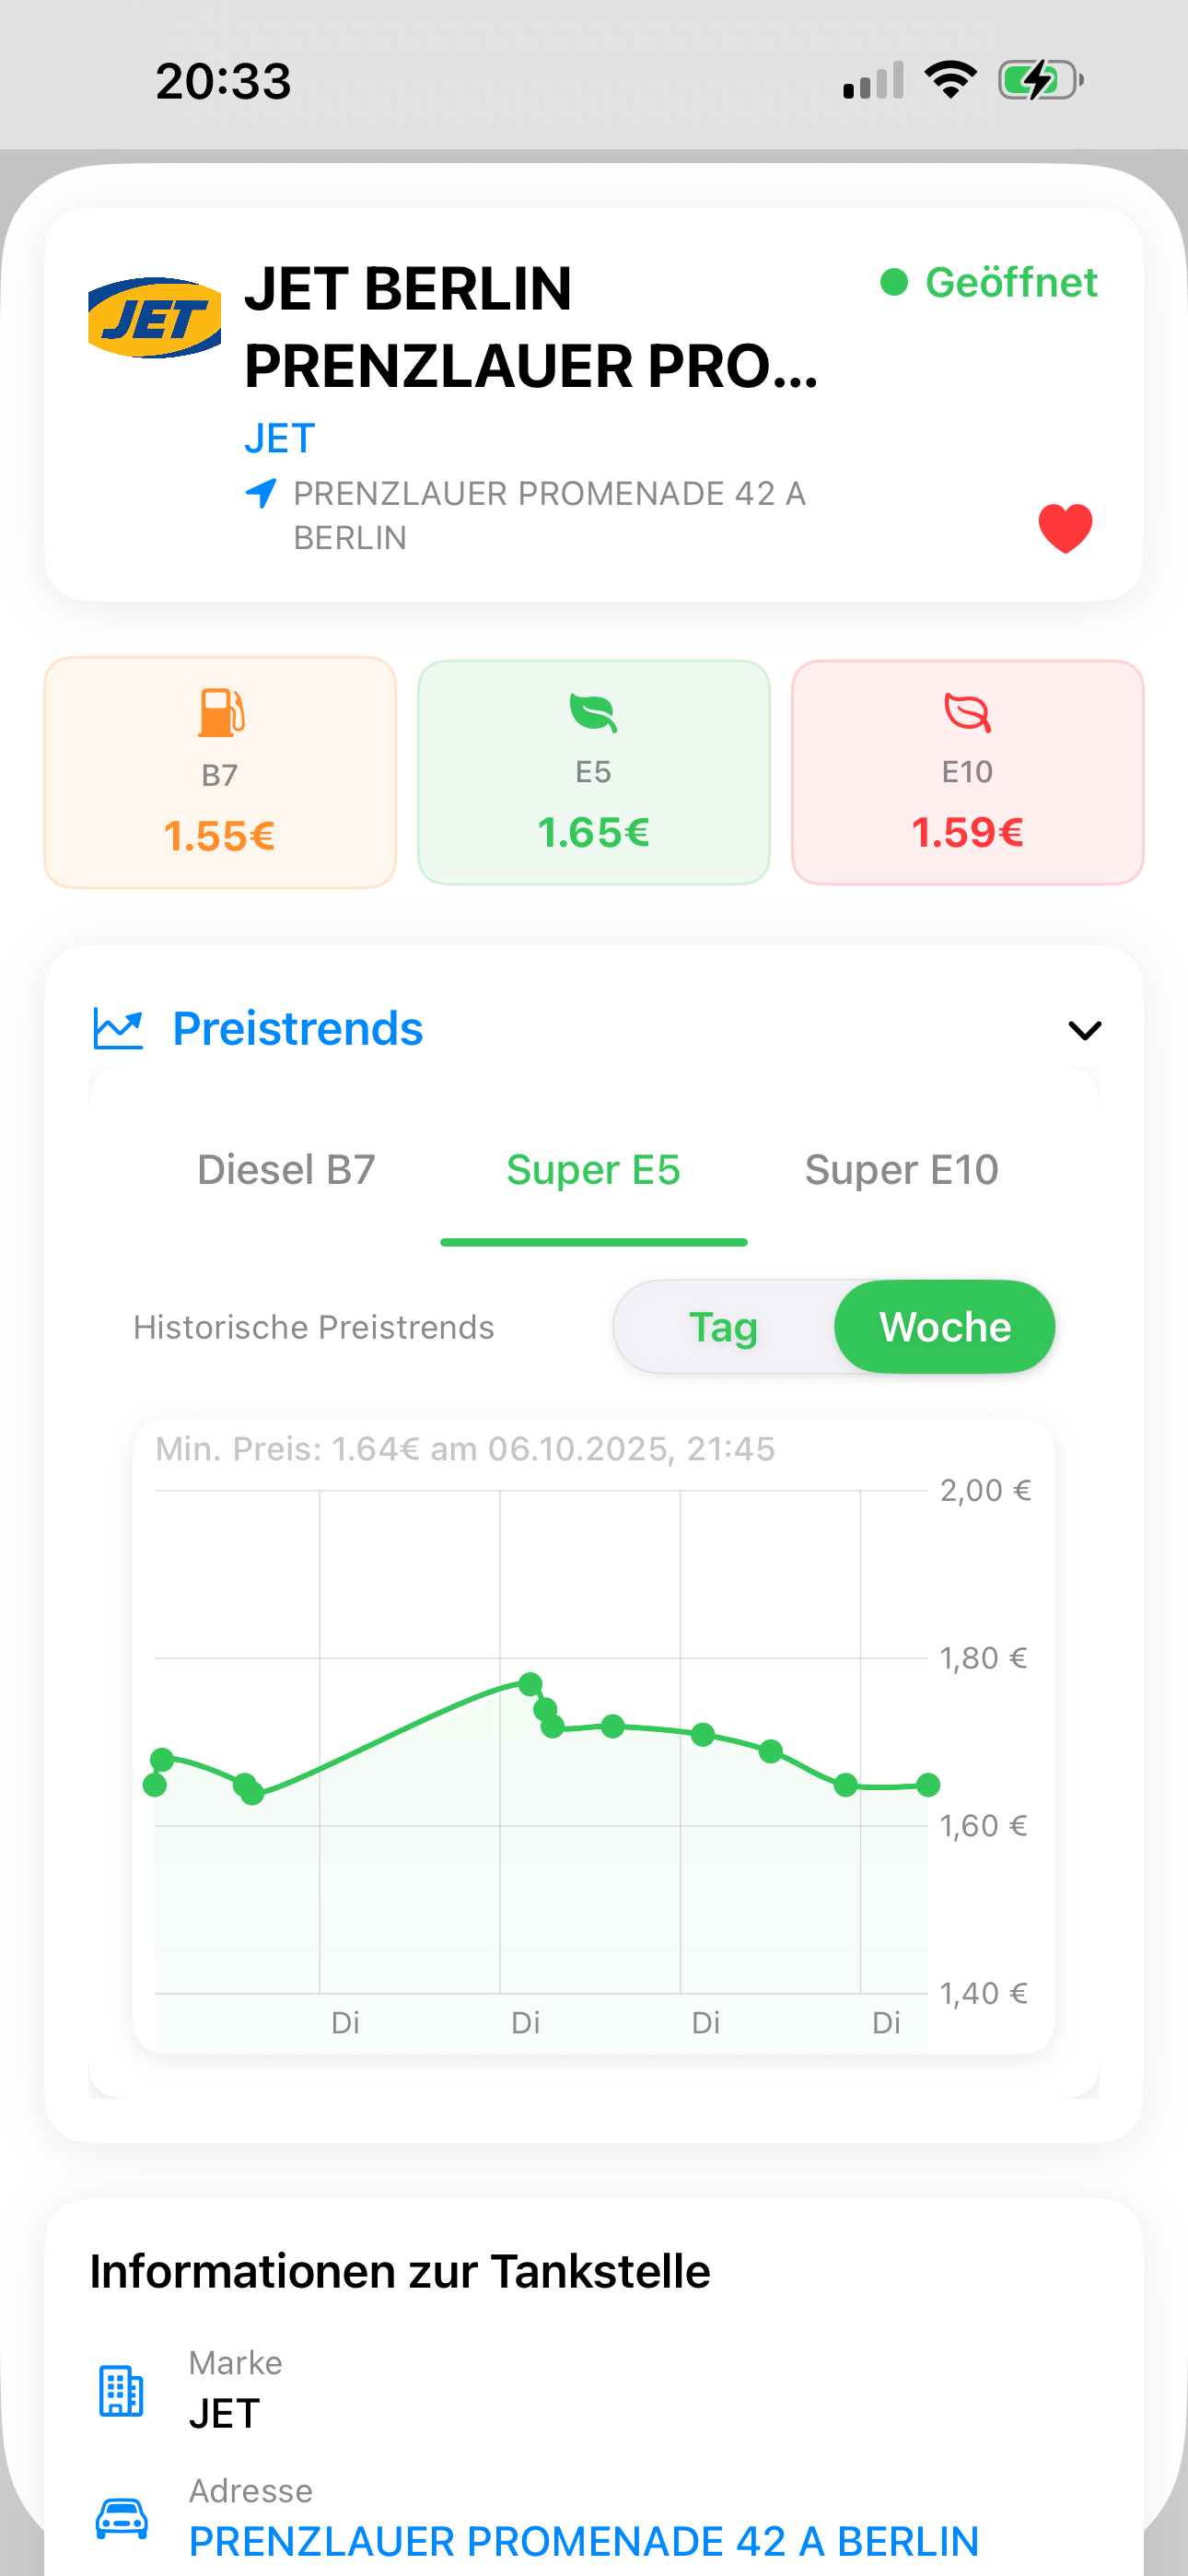
Task: Tap the B7 1.55€ price card
Action: [x=220, y=772]
